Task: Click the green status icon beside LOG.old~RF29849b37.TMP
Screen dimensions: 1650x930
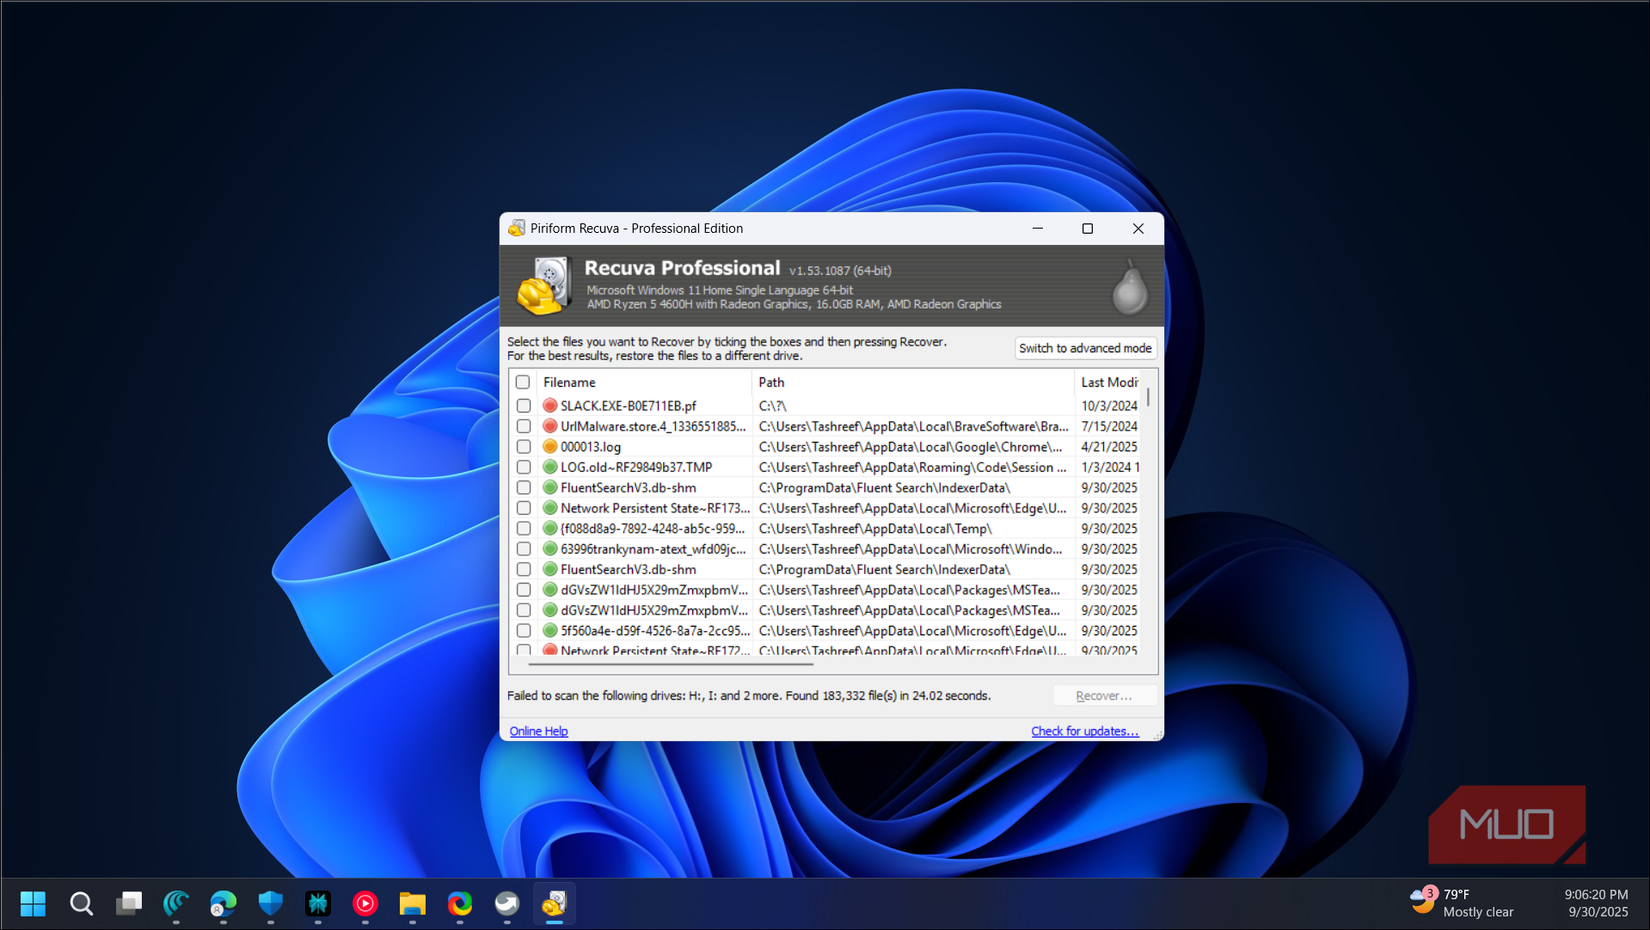Action: click(x=550, y=466)
